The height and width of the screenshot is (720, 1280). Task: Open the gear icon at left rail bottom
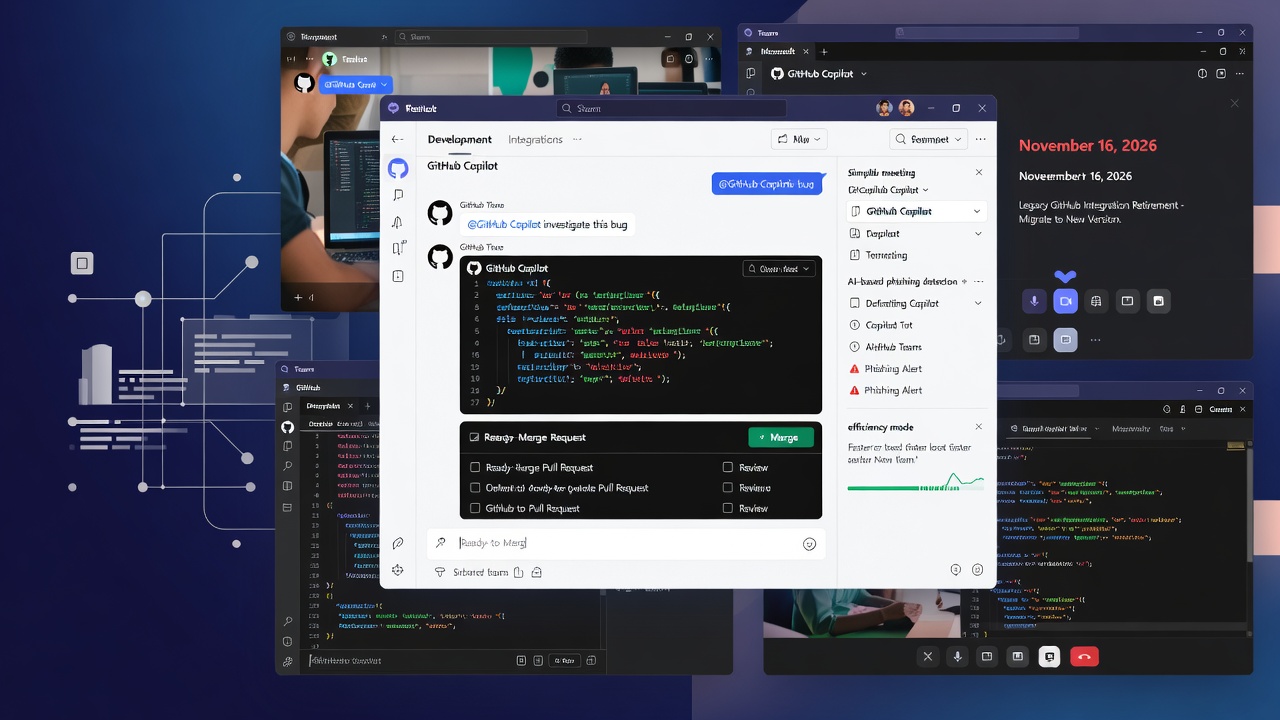pyautogui.click(x=398, y=570)
